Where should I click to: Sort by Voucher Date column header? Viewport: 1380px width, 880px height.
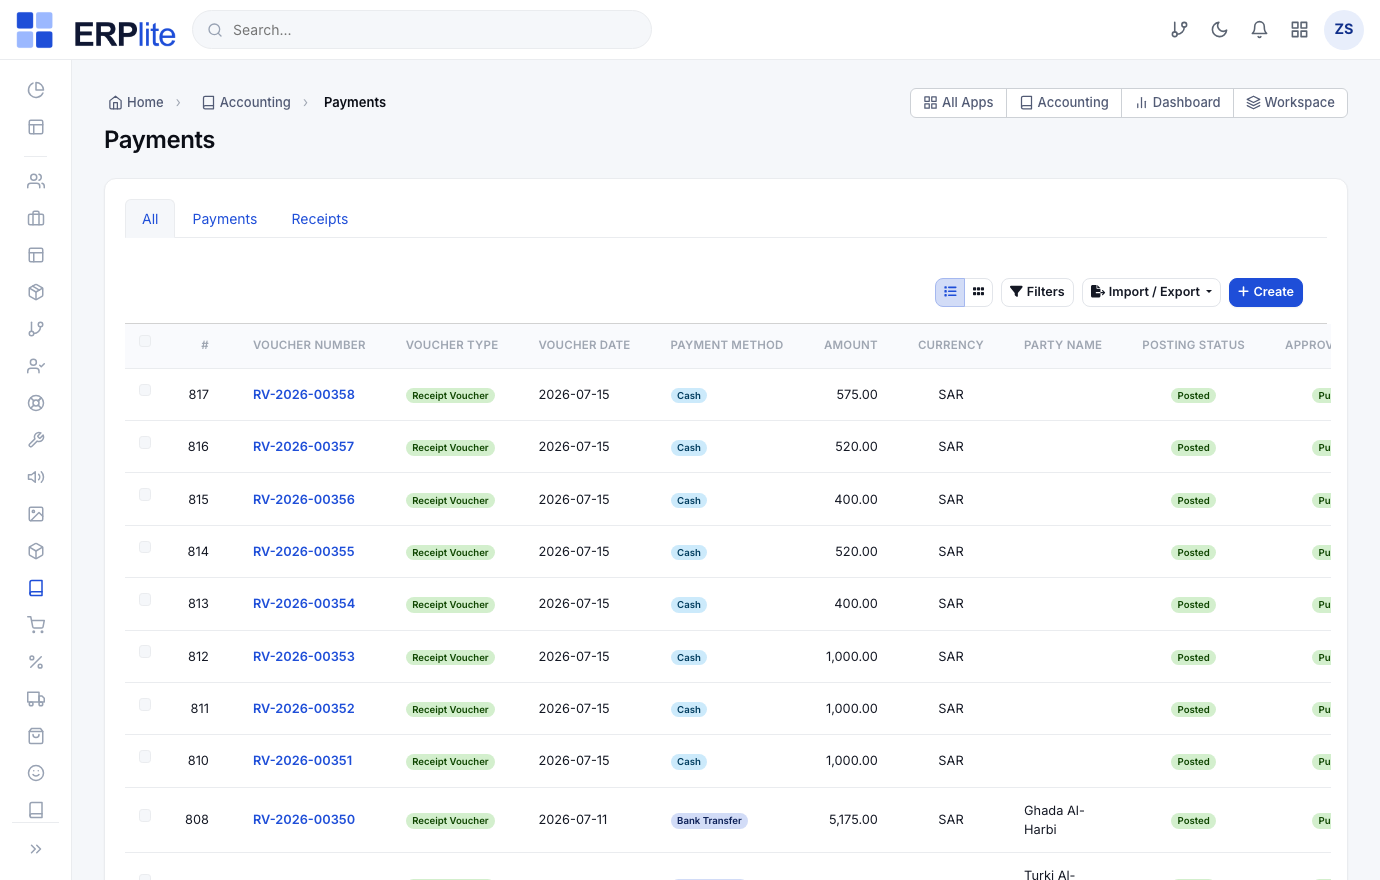(584, 345)
